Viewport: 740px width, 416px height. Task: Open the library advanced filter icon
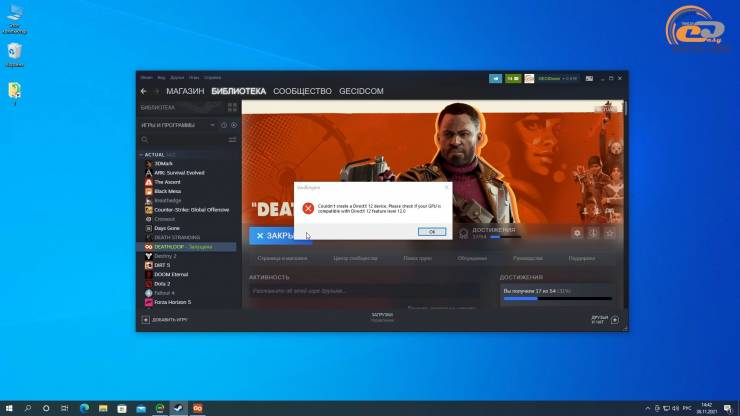pyautogui.click(x=232, y=140)
